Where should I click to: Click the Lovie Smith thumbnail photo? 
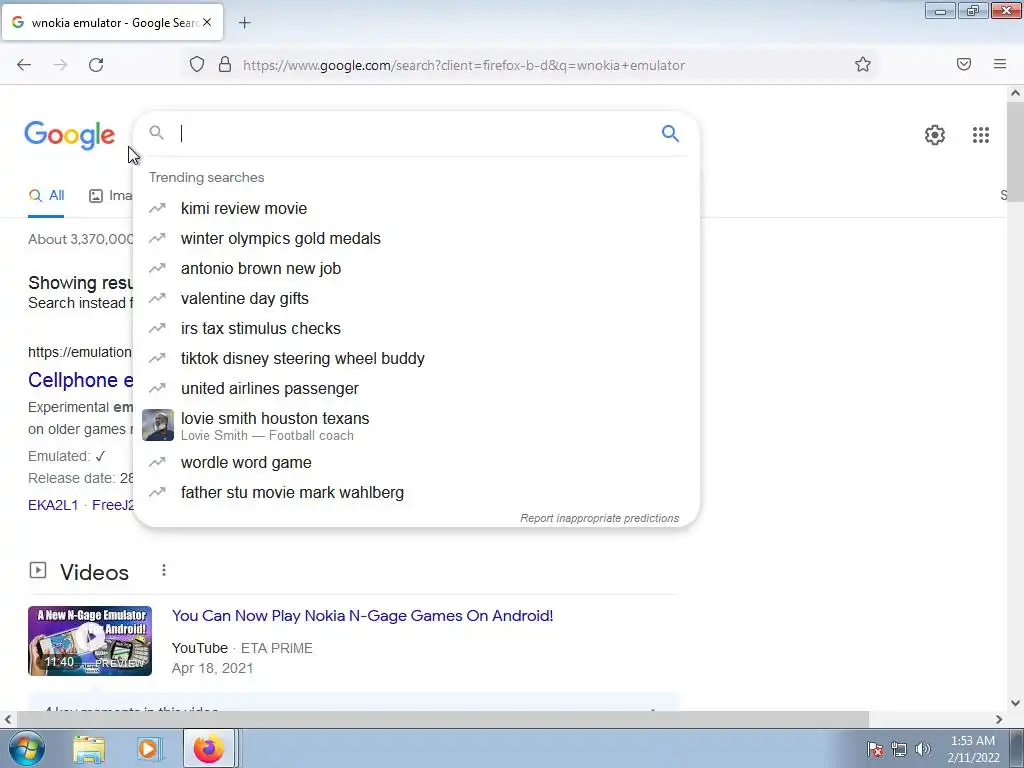pyautogui.click(x=158, y=425)
